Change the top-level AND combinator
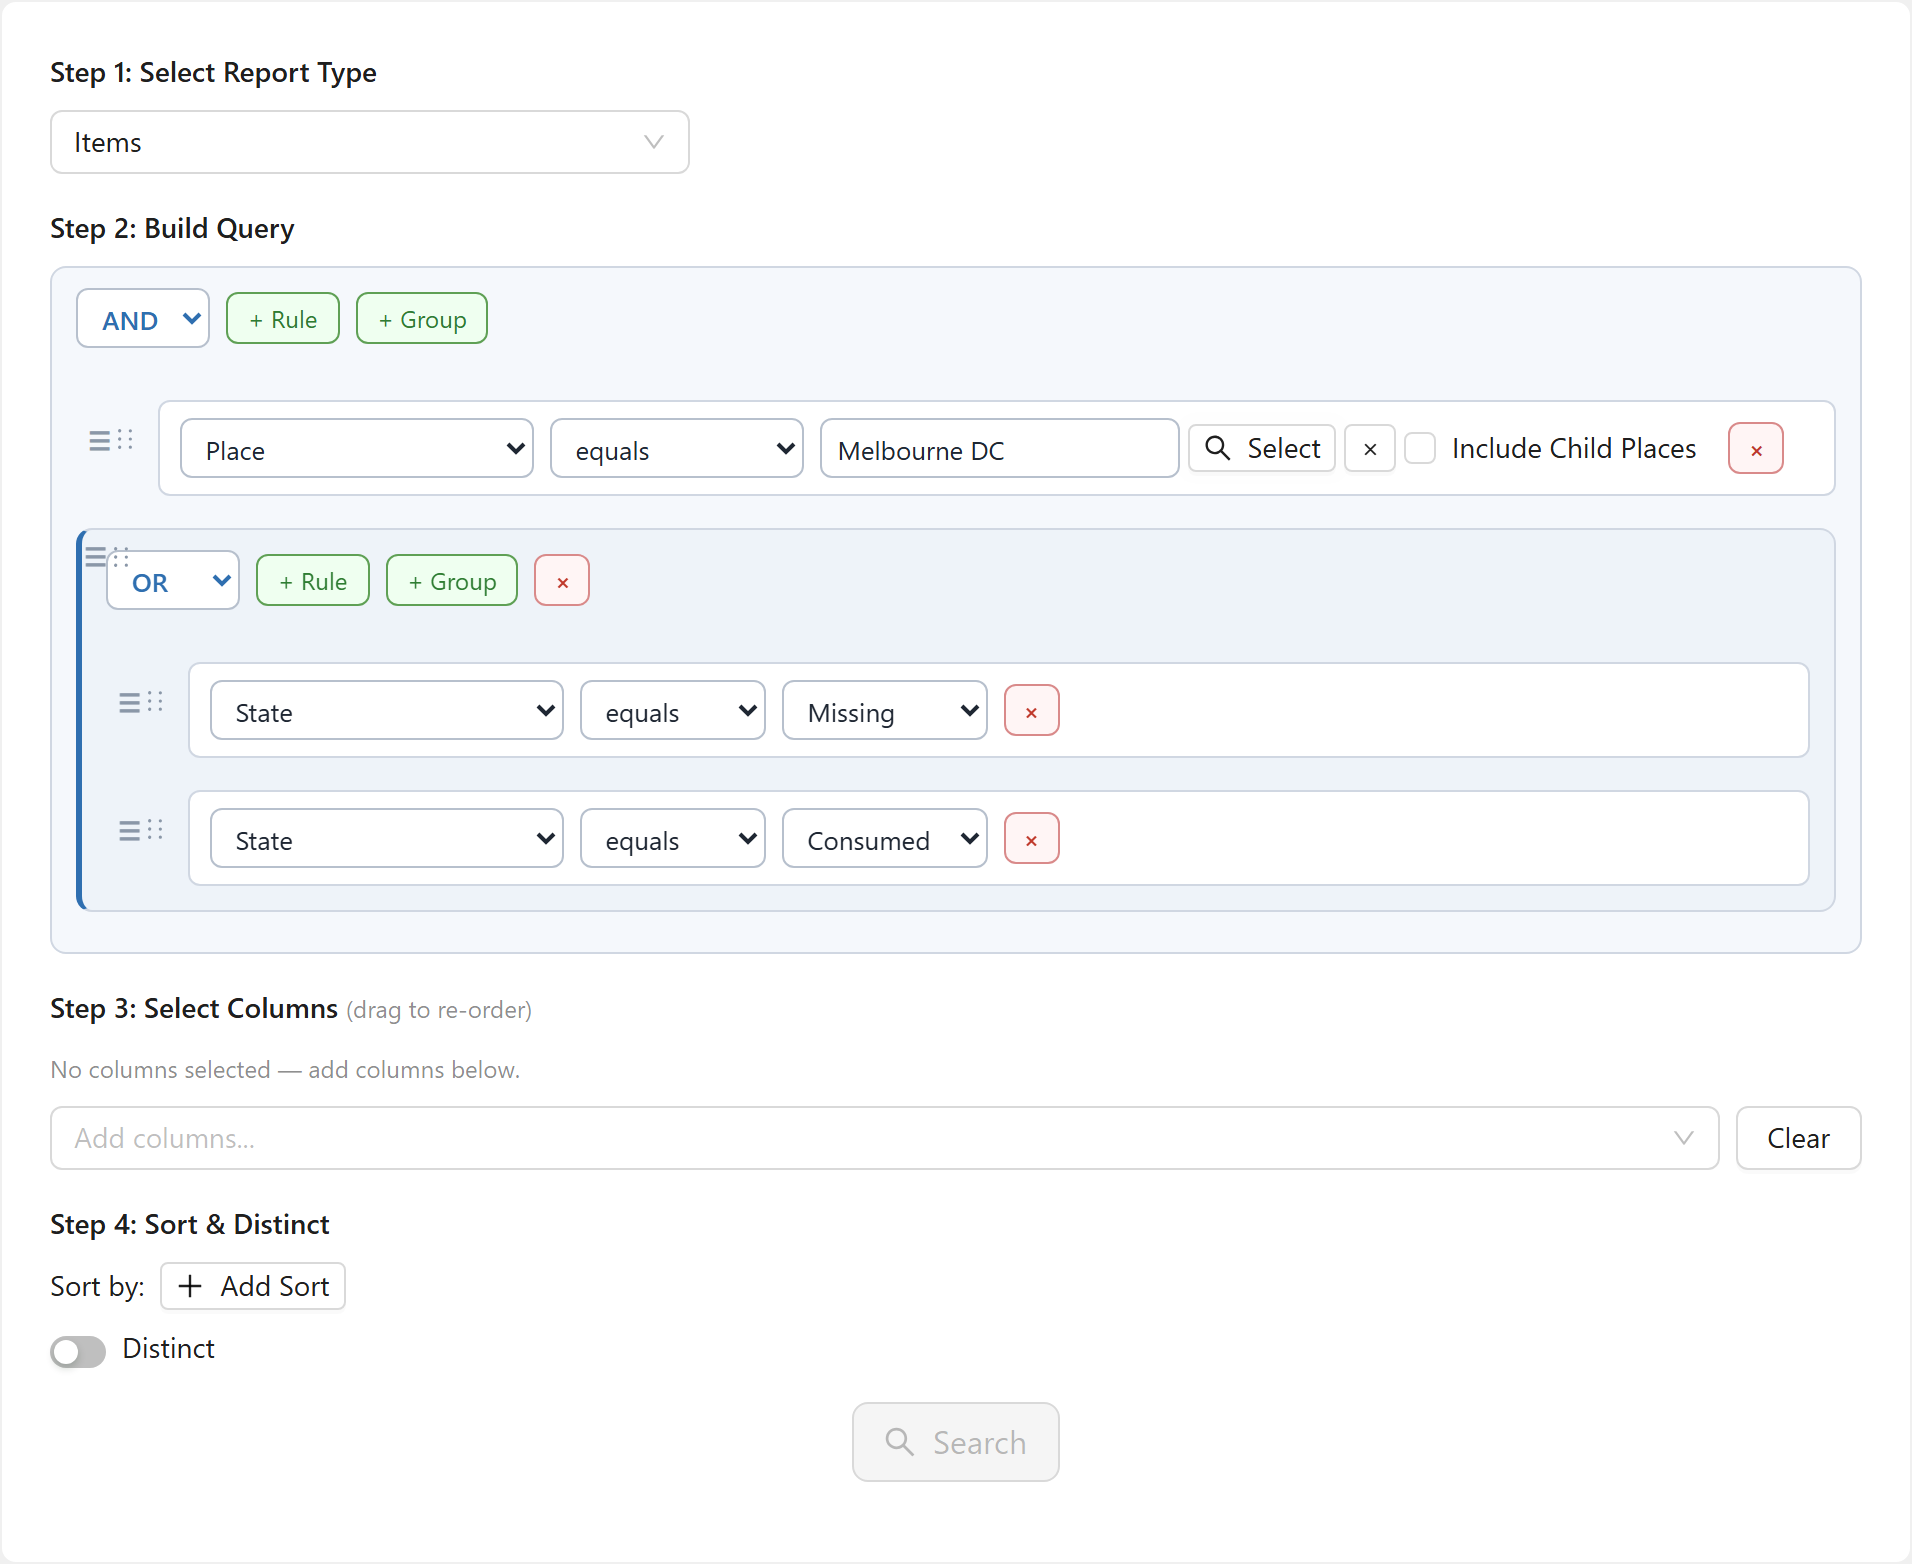Screen dimensions: 1912x1564 pos(143,319)
